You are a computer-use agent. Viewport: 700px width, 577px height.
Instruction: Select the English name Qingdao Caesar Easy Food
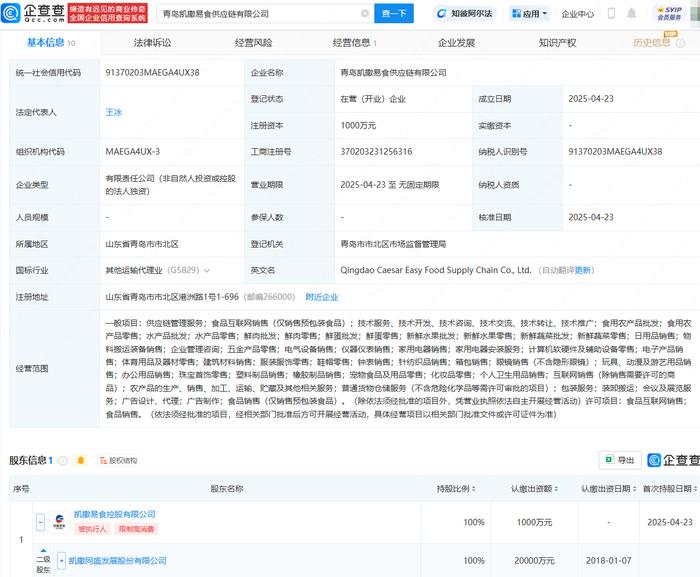click(x=436, y=270)
